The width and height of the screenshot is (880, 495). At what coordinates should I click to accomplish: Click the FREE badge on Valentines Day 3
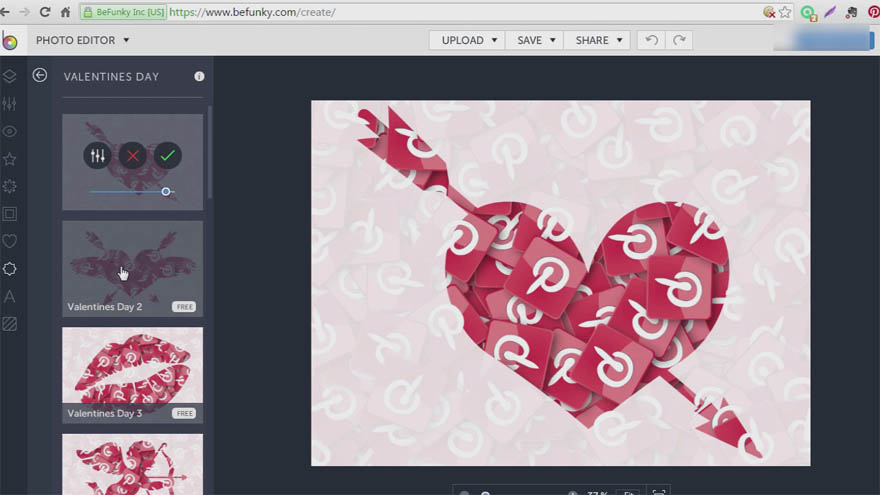184,414
